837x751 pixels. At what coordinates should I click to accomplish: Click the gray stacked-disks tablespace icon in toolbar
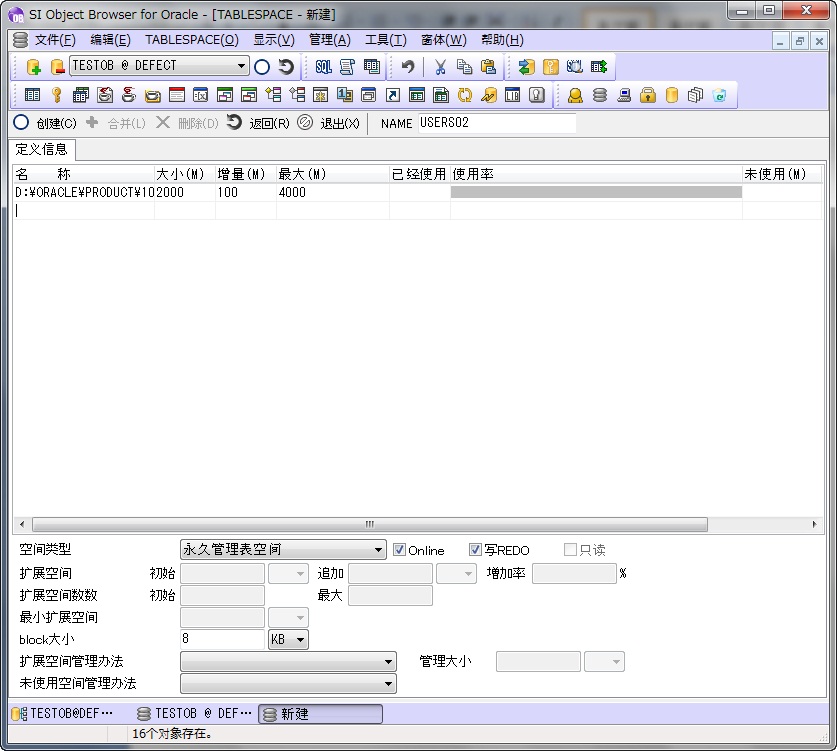pos(599,95)
